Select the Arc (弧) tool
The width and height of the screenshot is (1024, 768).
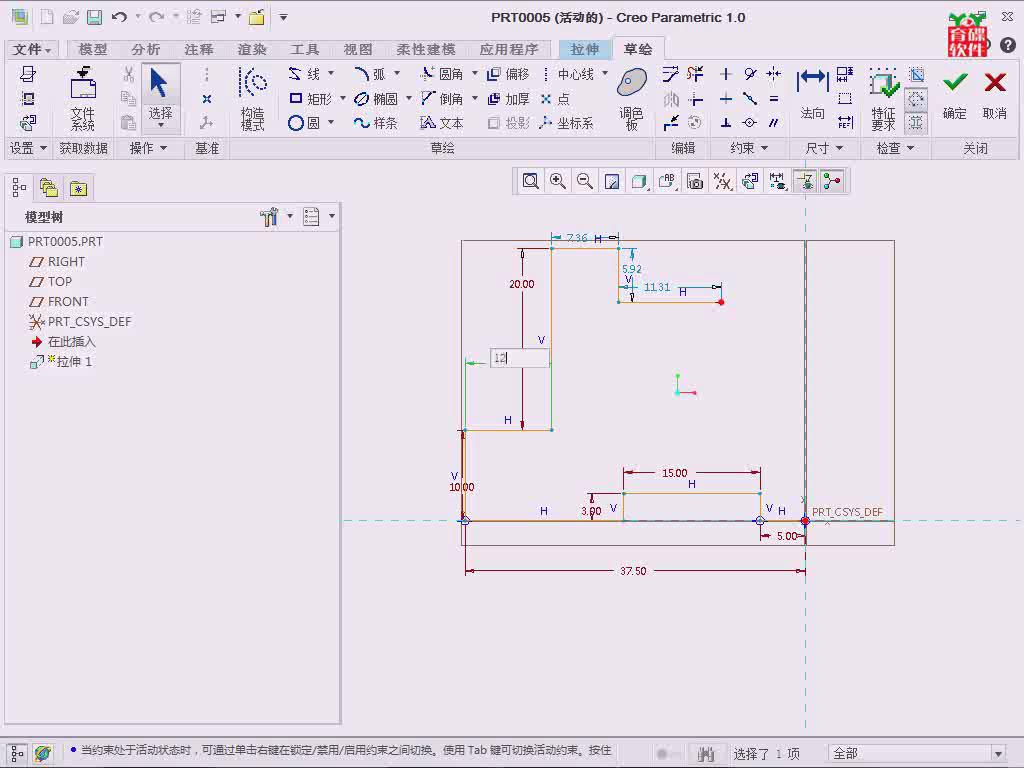click(370, 74)
